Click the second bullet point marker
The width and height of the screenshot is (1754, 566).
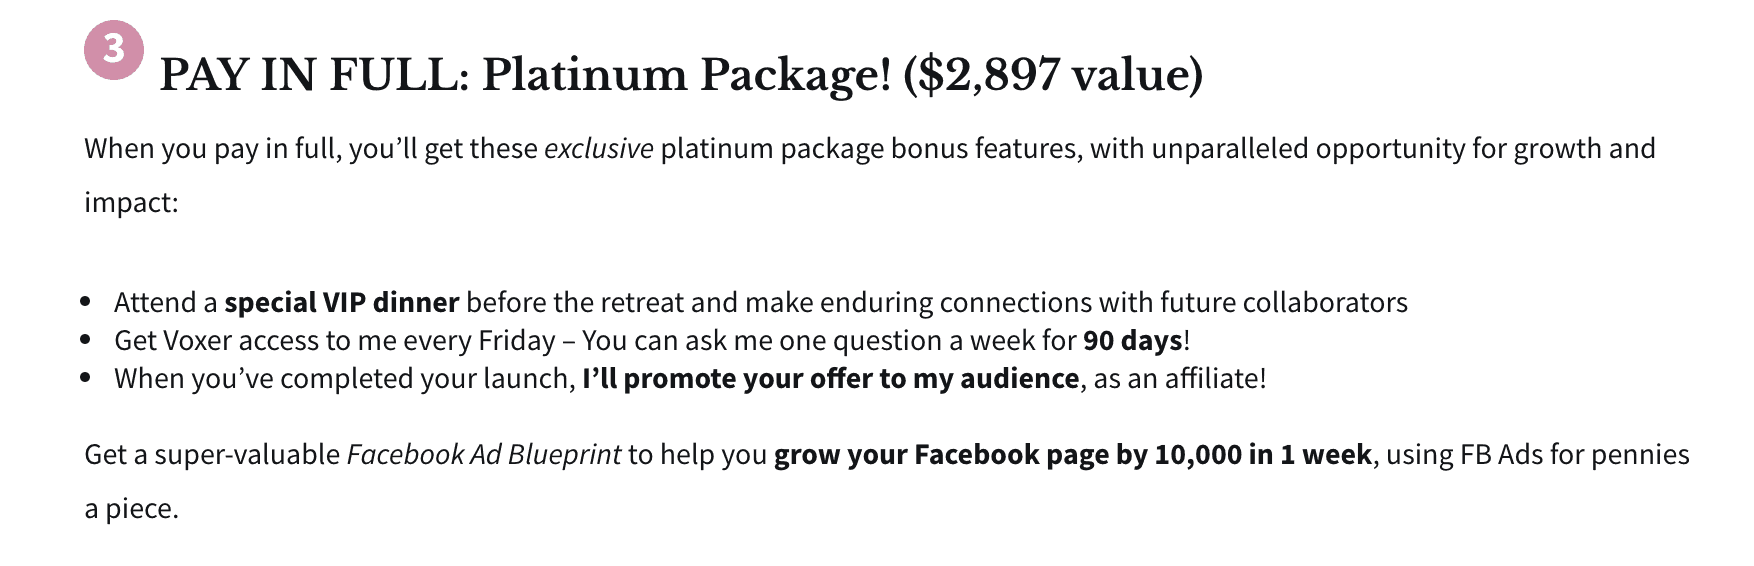pos(86,340)
